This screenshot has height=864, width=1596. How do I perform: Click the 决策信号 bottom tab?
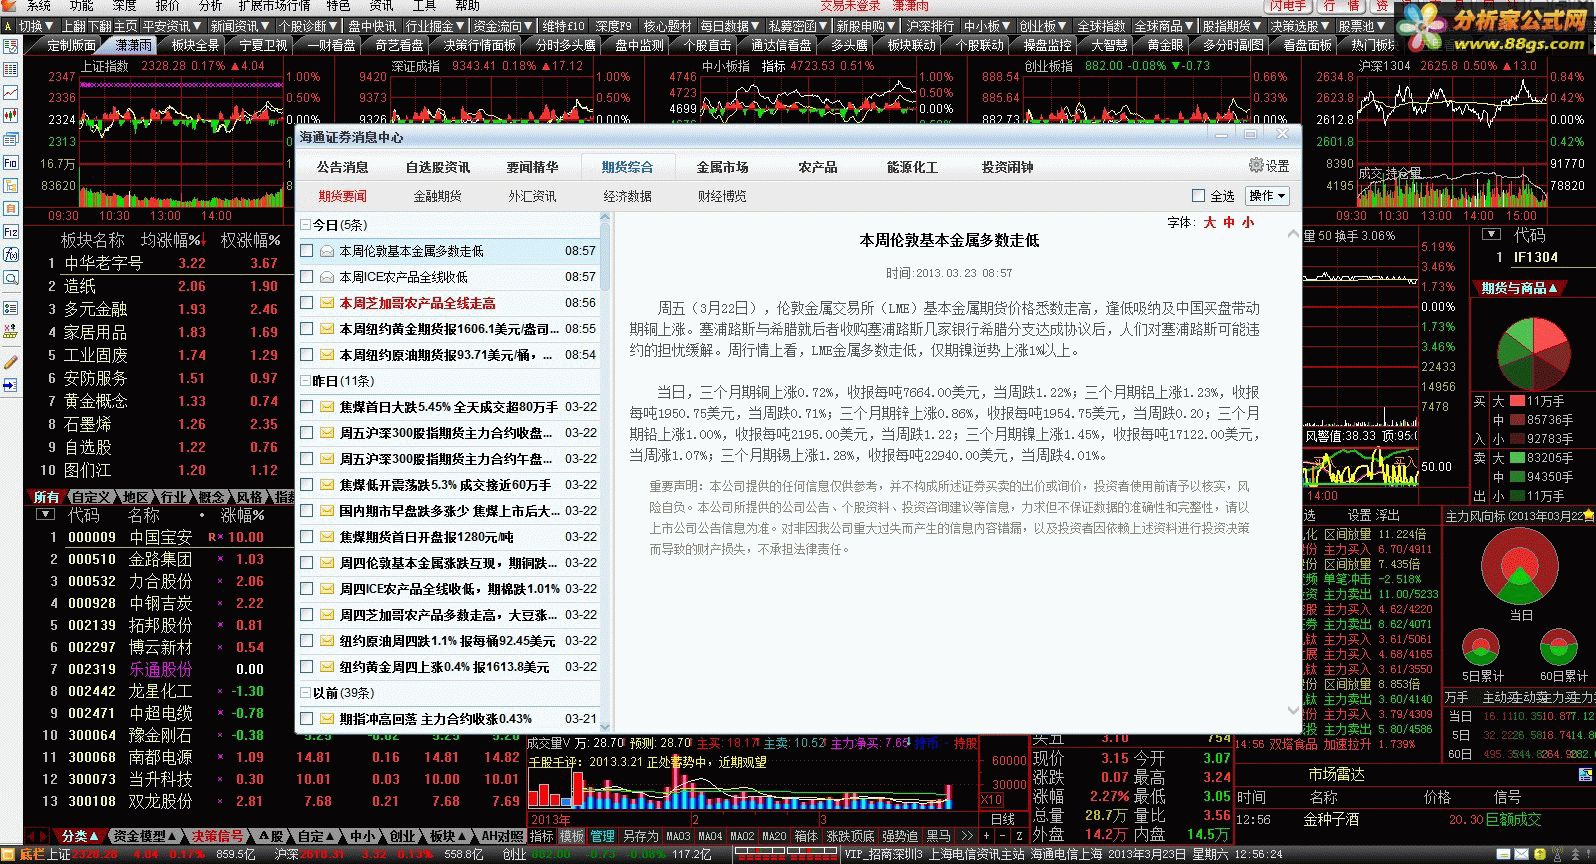coord(217,836)
